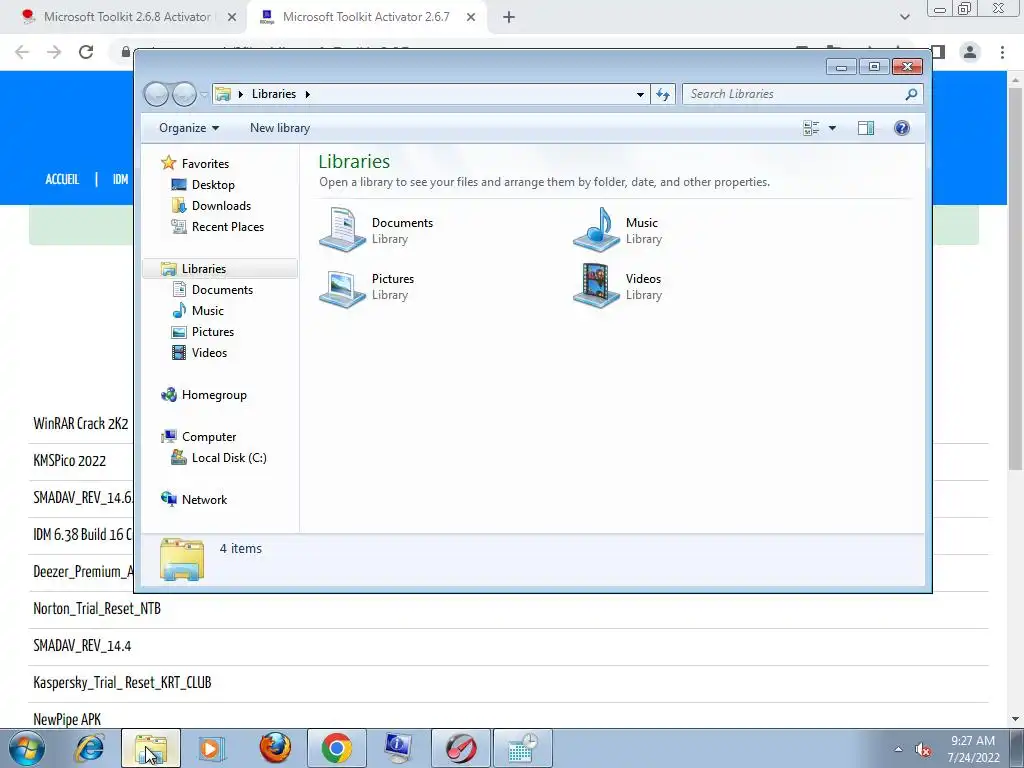This screenshot has width=1024, height=768.
Task: Open Chrome tab search dropdown
Action: click(x=904, y=17)
